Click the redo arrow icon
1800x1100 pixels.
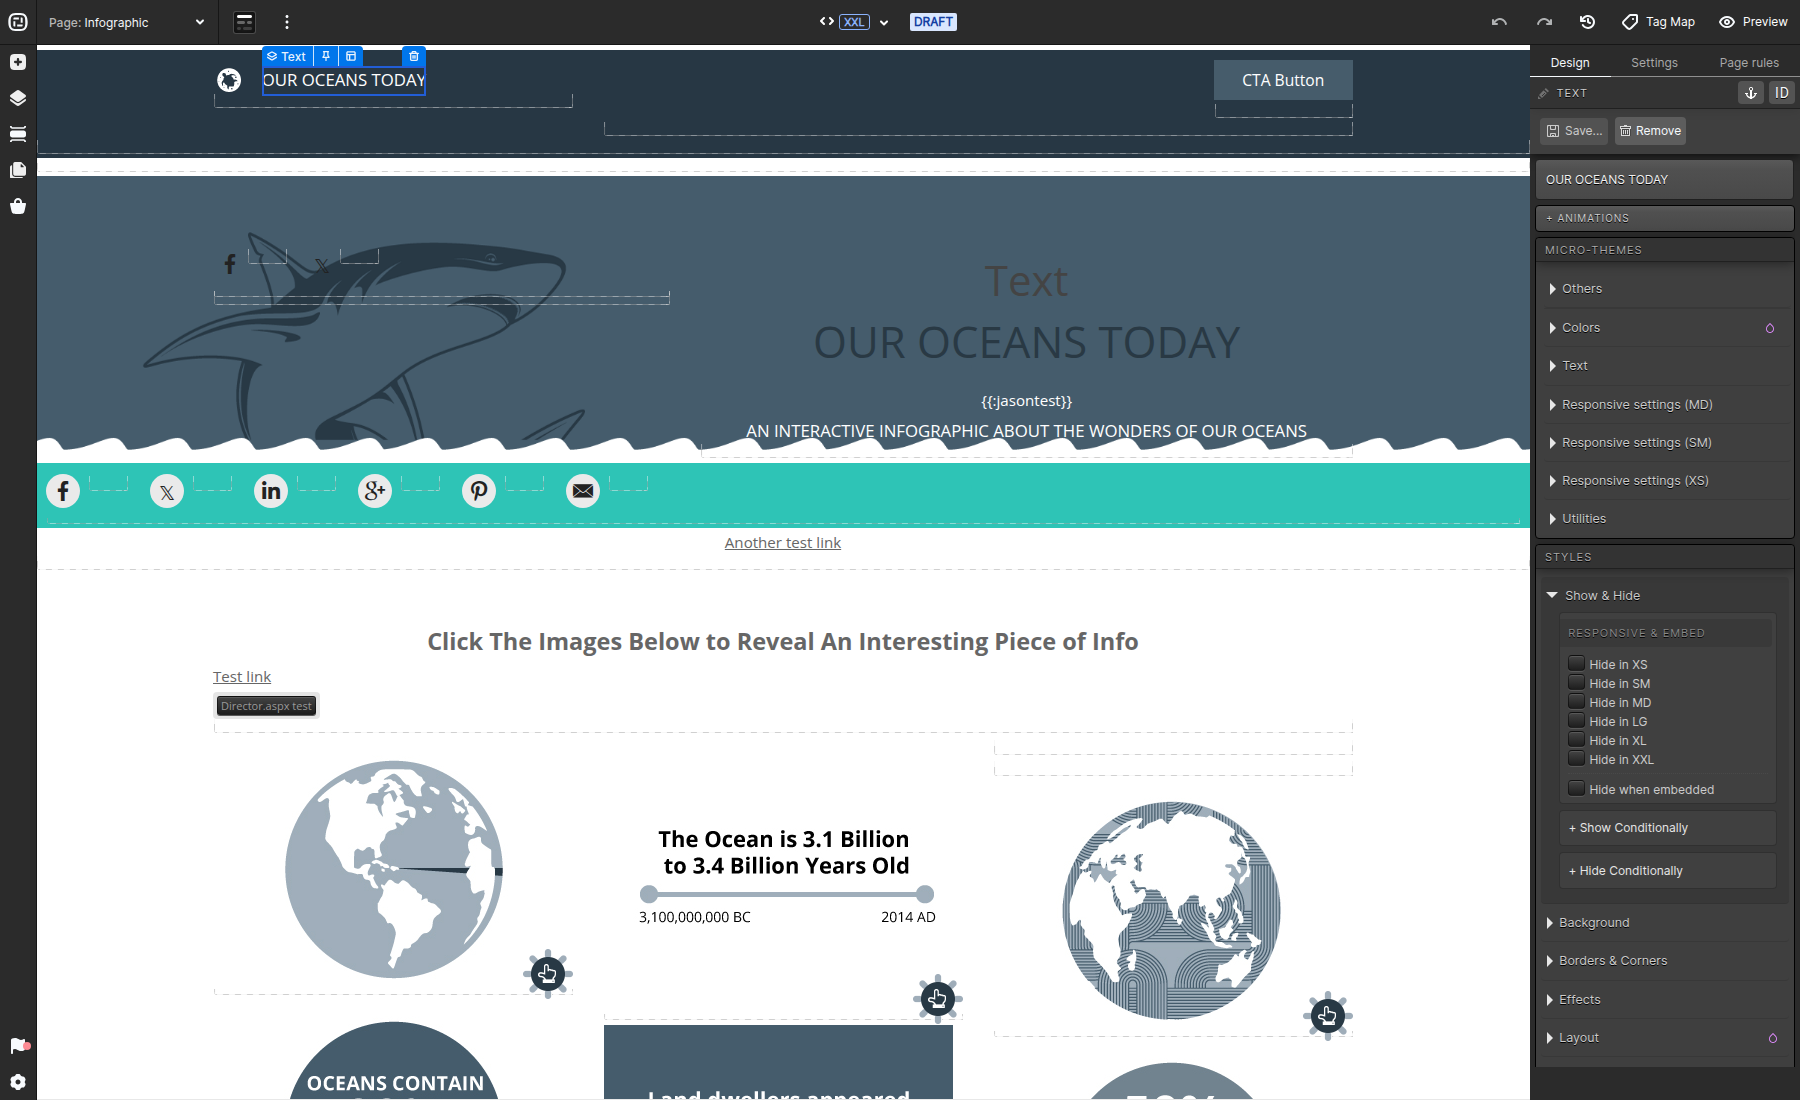[1544, 22]
